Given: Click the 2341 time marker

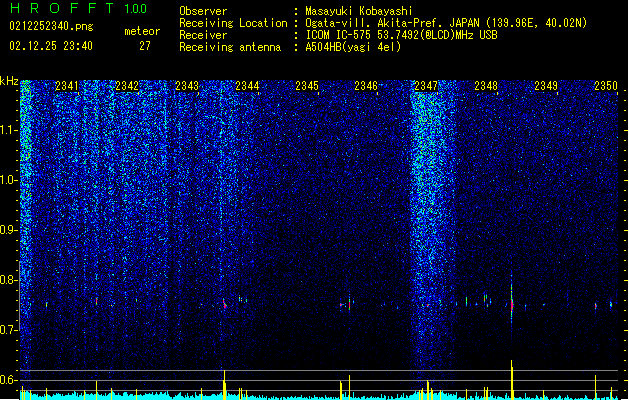Looking at the screenshot, I should click(67, 86).
